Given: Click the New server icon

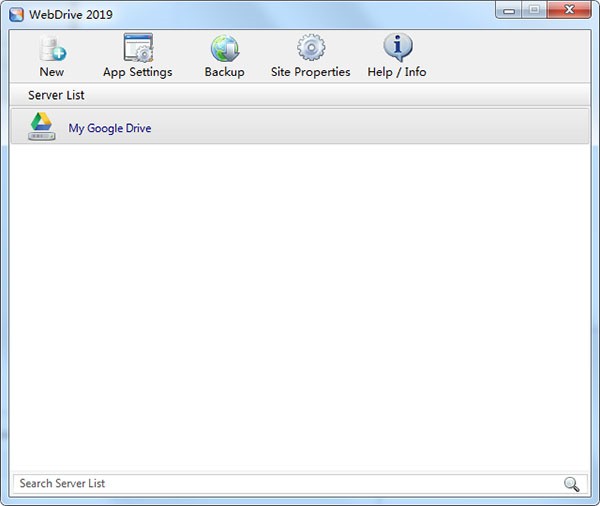Looking at the screenshot, I should [x=52, y=49].
